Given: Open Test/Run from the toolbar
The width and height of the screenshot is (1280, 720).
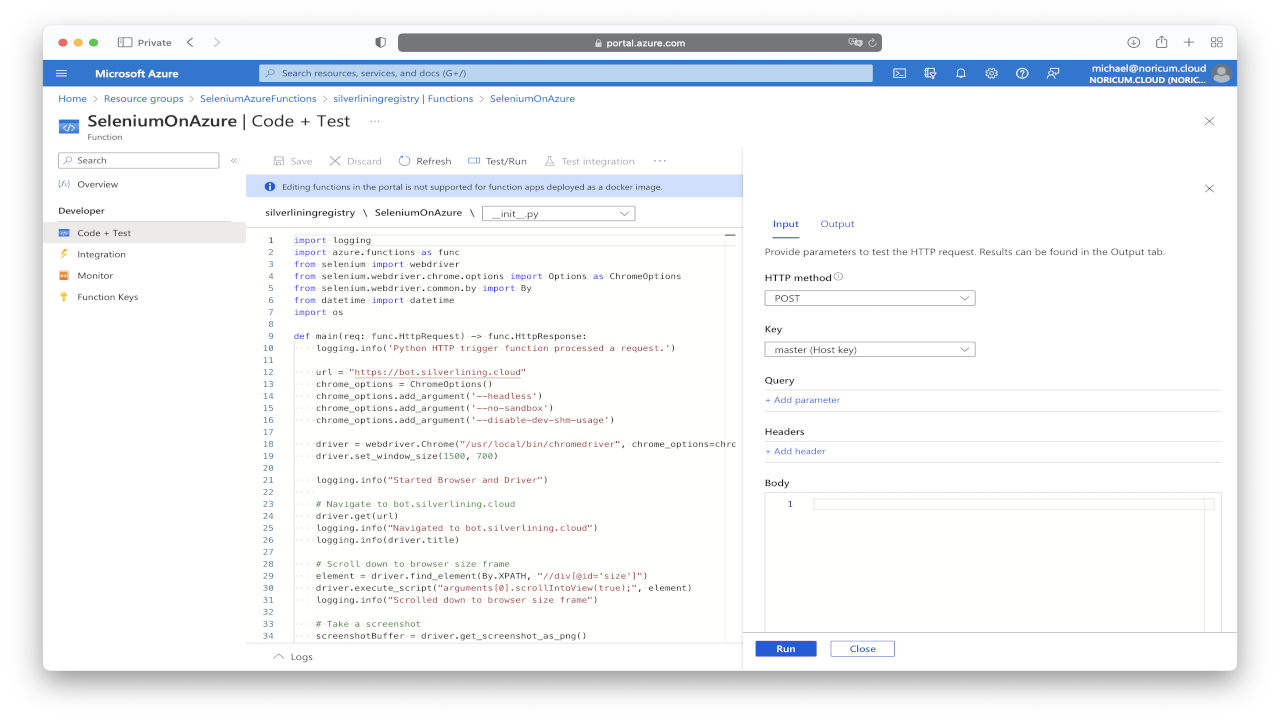Looking at the screenshot, I should tap(497, 161).
